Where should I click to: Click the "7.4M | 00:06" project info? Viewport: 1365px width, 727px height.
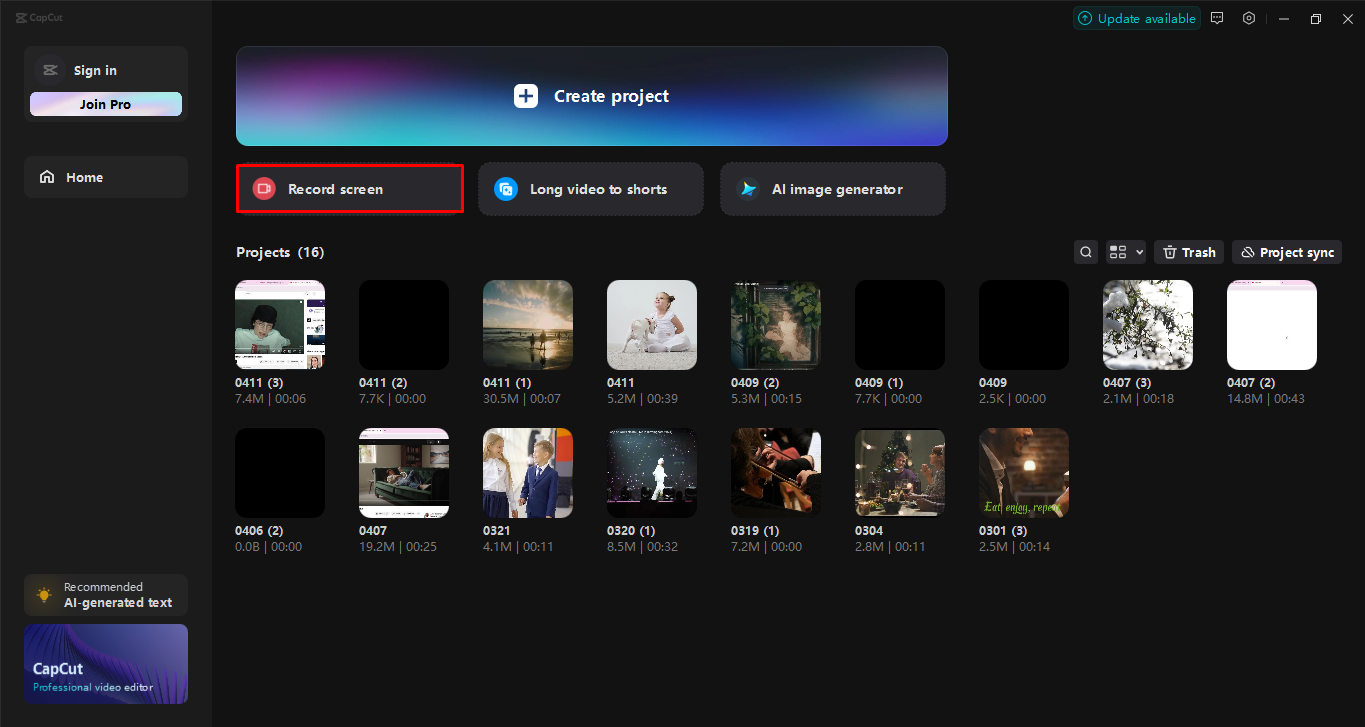pos(271,399)
